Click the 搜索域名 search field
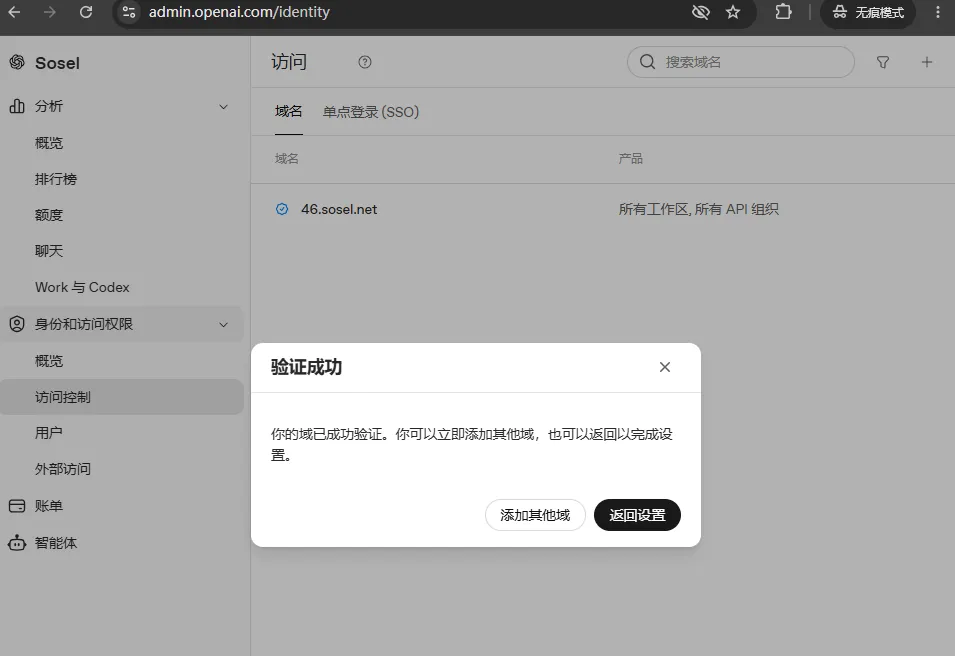 coord(741,62)
